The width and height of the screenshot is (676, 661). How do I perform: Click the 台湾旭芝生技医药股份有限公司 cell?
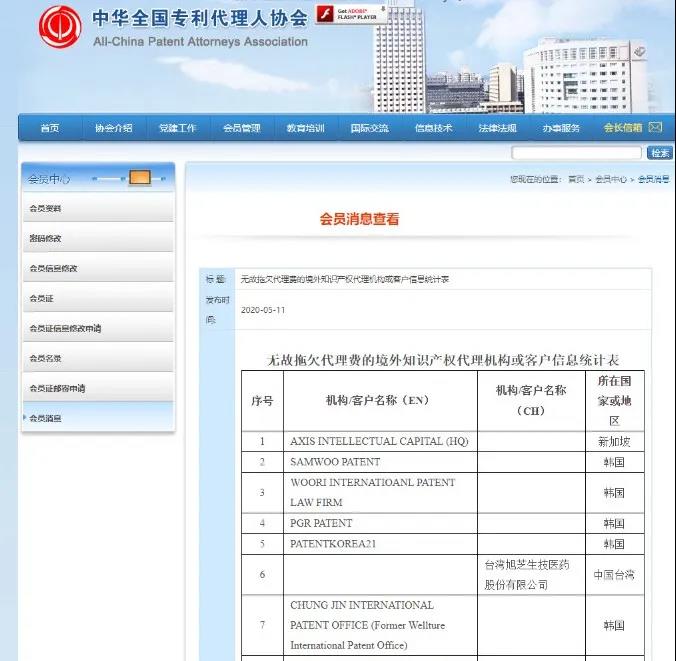tap(531, 574)
